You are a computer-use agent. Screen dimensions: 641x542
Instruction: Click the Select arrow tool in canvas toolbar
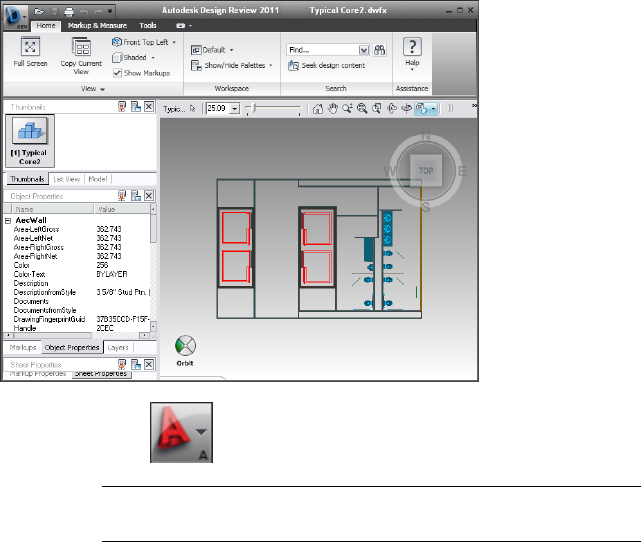[x=193, y=109]
